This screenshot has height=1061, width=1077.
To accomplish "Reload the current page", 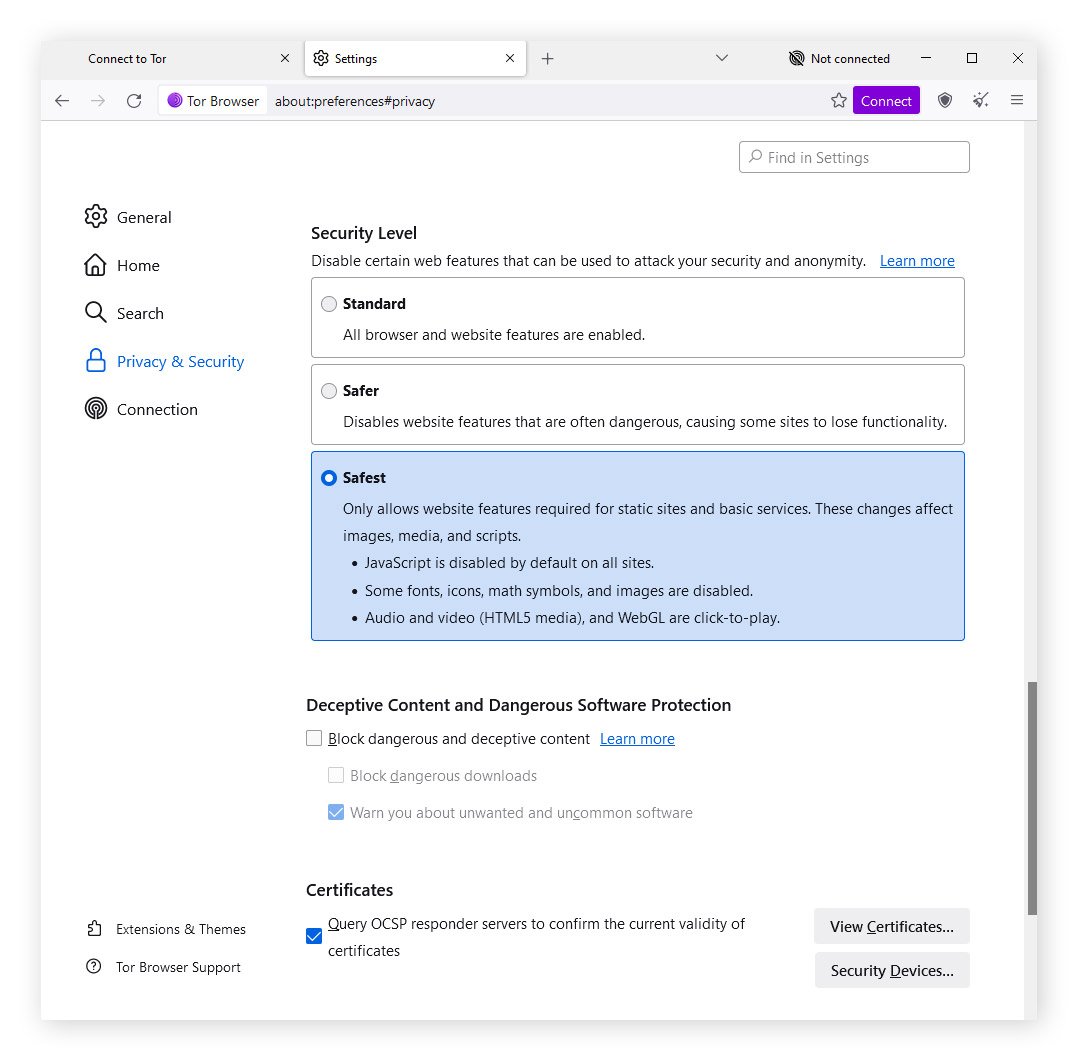I will coord(134,100).
